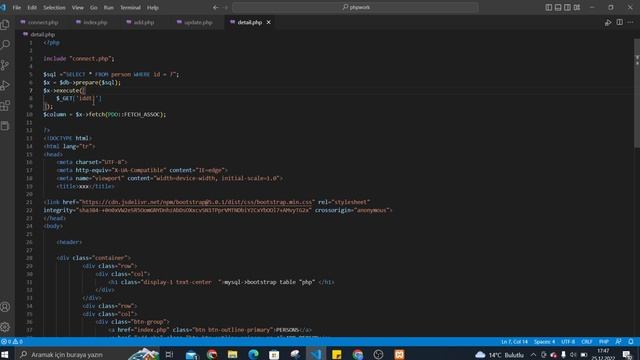Viewport: 640px width, 360px height.
Task: Open the Edit menu
Action: 32,7
